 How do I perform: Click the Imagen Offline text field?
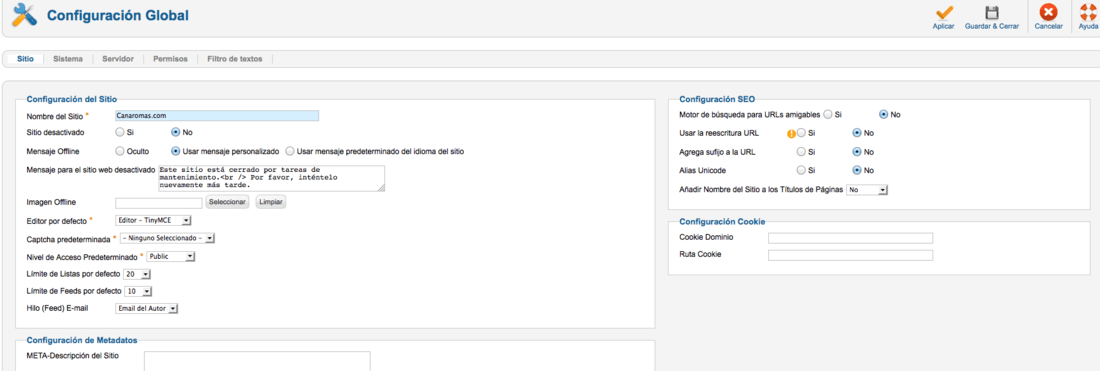(159, 203)
